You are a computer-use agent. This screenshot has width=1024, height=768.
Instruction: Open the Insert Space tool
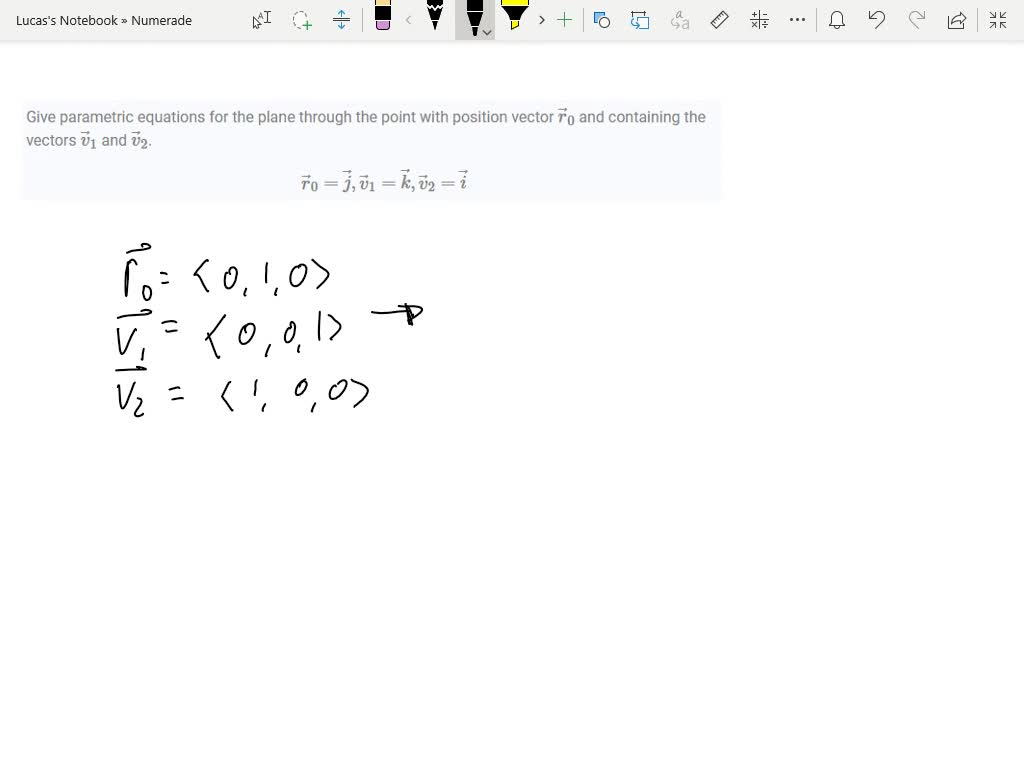click(340, 20)
